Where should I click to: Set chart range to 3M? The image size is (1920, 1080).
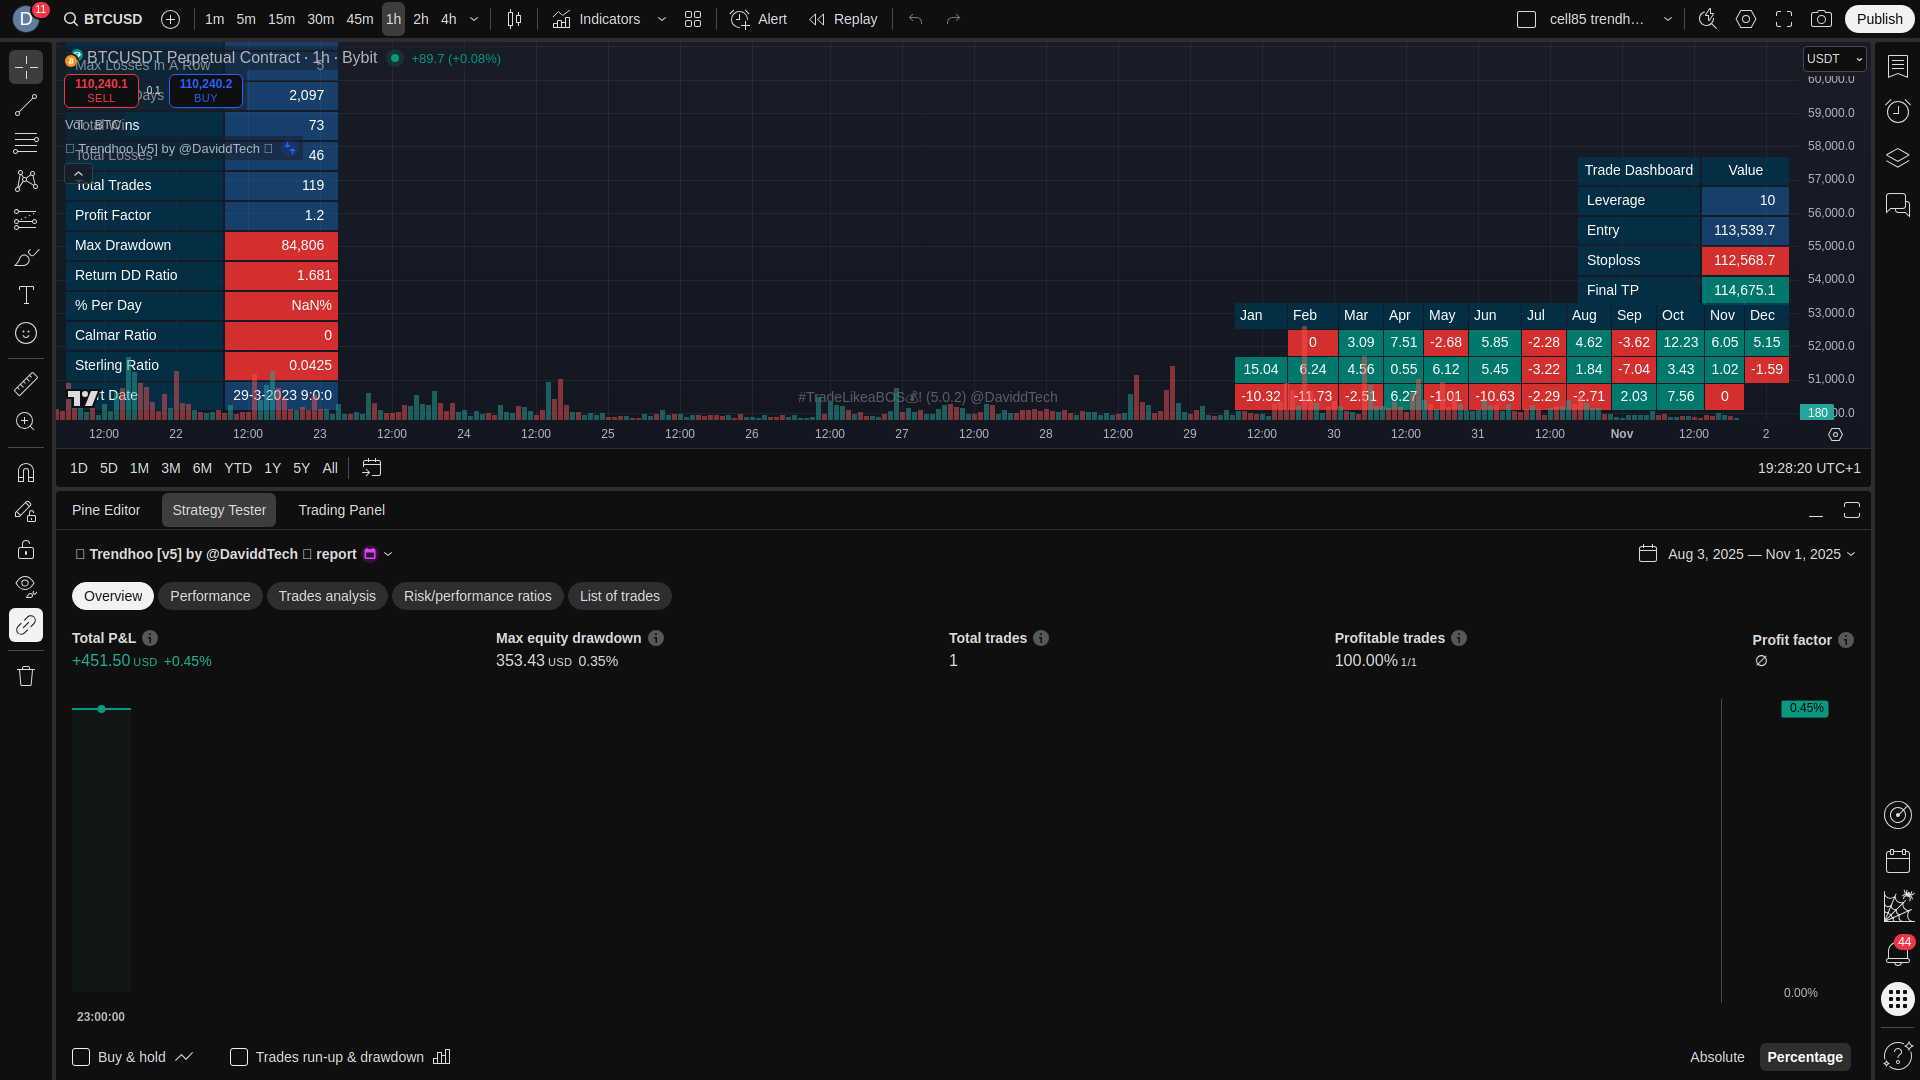[x=171, y=468]
